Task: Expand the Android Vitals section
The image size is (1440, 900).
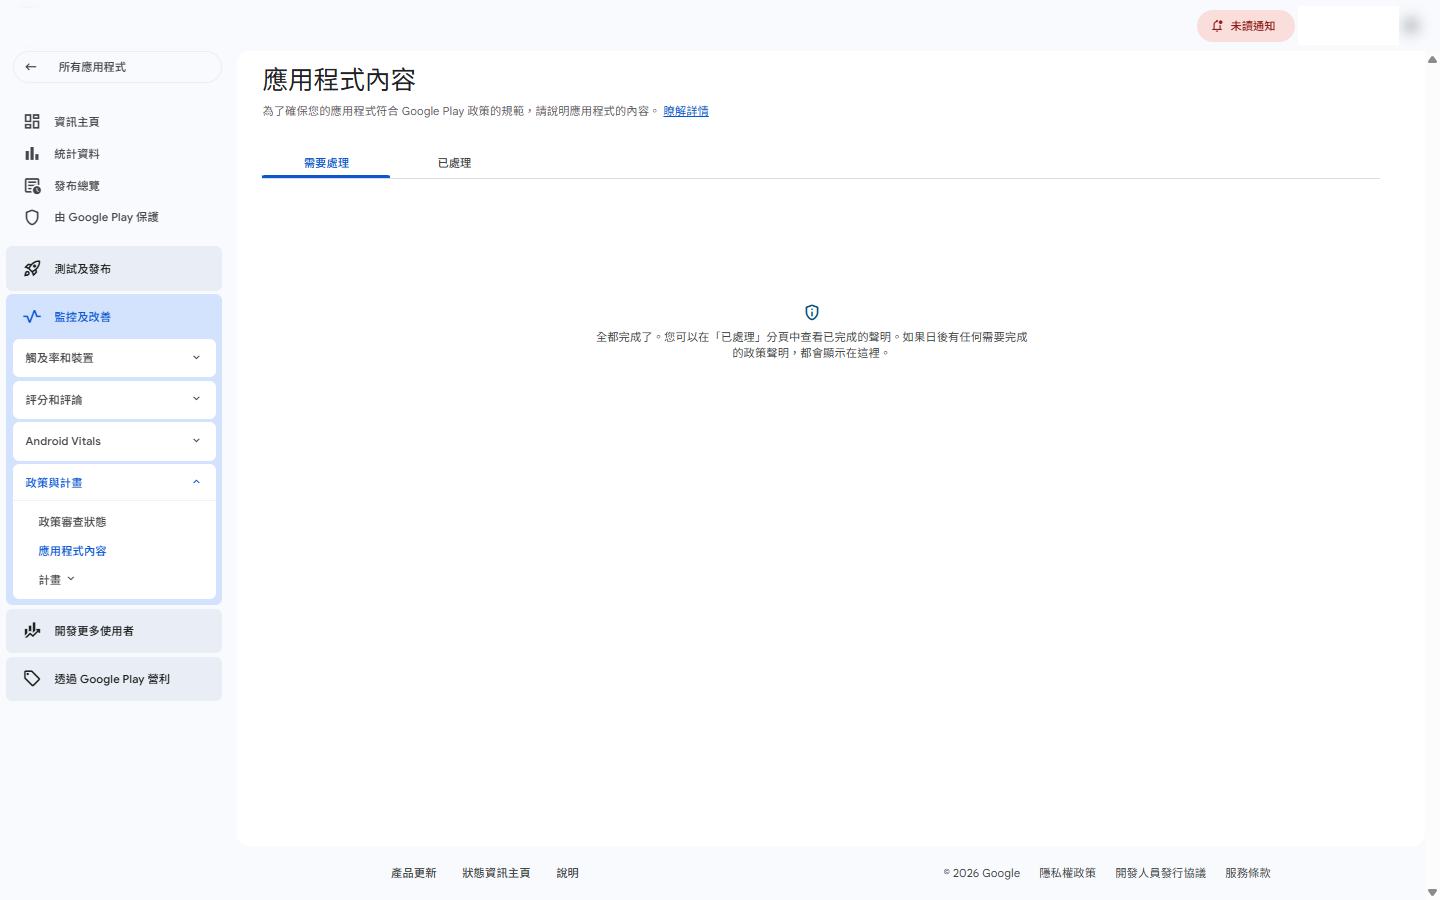Action: (x=114, y=441)
